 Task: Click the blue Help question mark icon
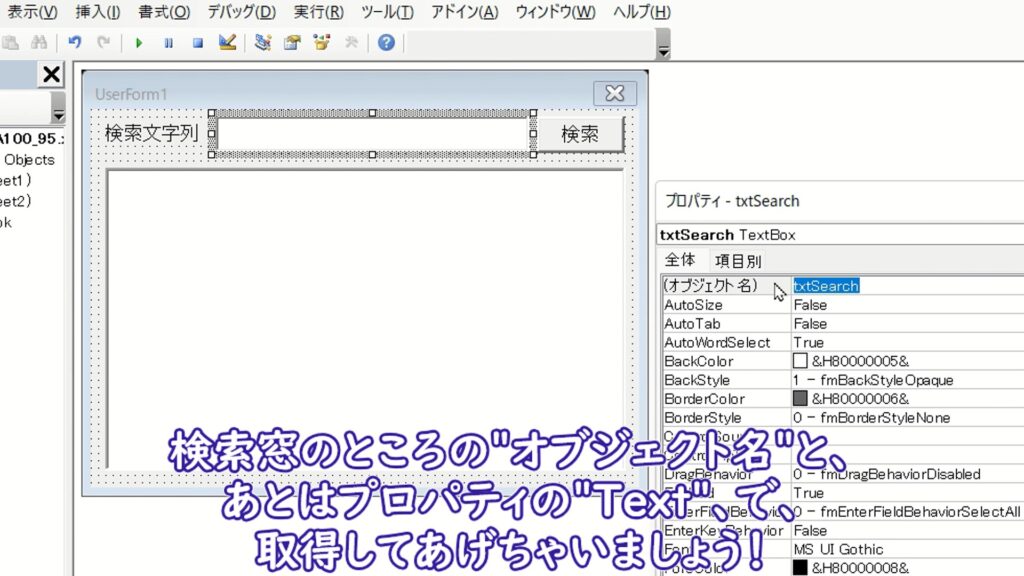point(386,43)
